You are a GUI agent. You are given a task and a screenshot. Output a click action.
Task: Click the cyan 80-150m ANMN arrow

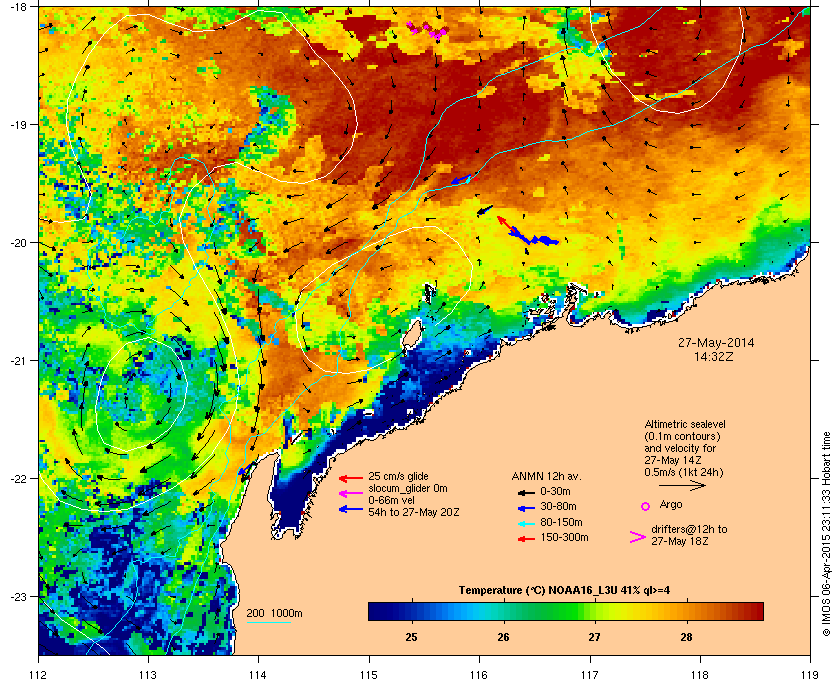[526, 524]
